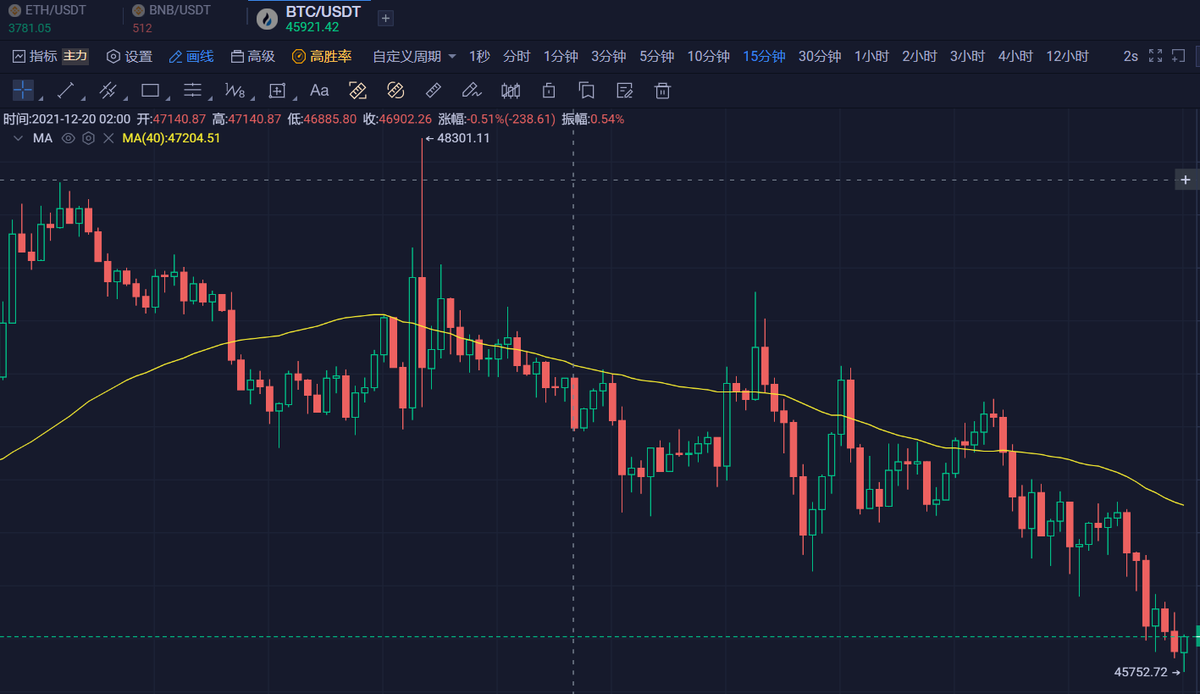Screen dimensions: 1200x694
Task: Collapse the MA indicator legend chevron
Action: point(16,138)
